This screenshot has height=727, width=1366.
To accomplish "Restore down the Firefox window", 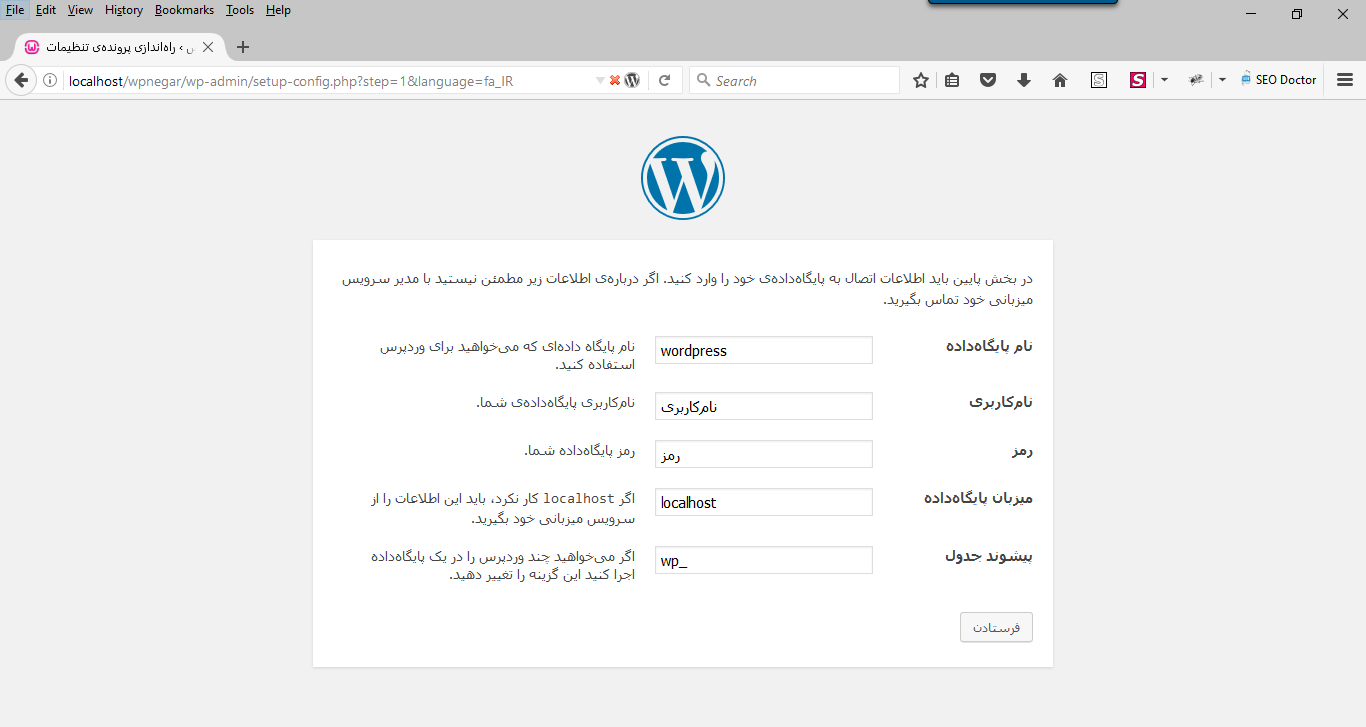I will [x=1297, y=14].
